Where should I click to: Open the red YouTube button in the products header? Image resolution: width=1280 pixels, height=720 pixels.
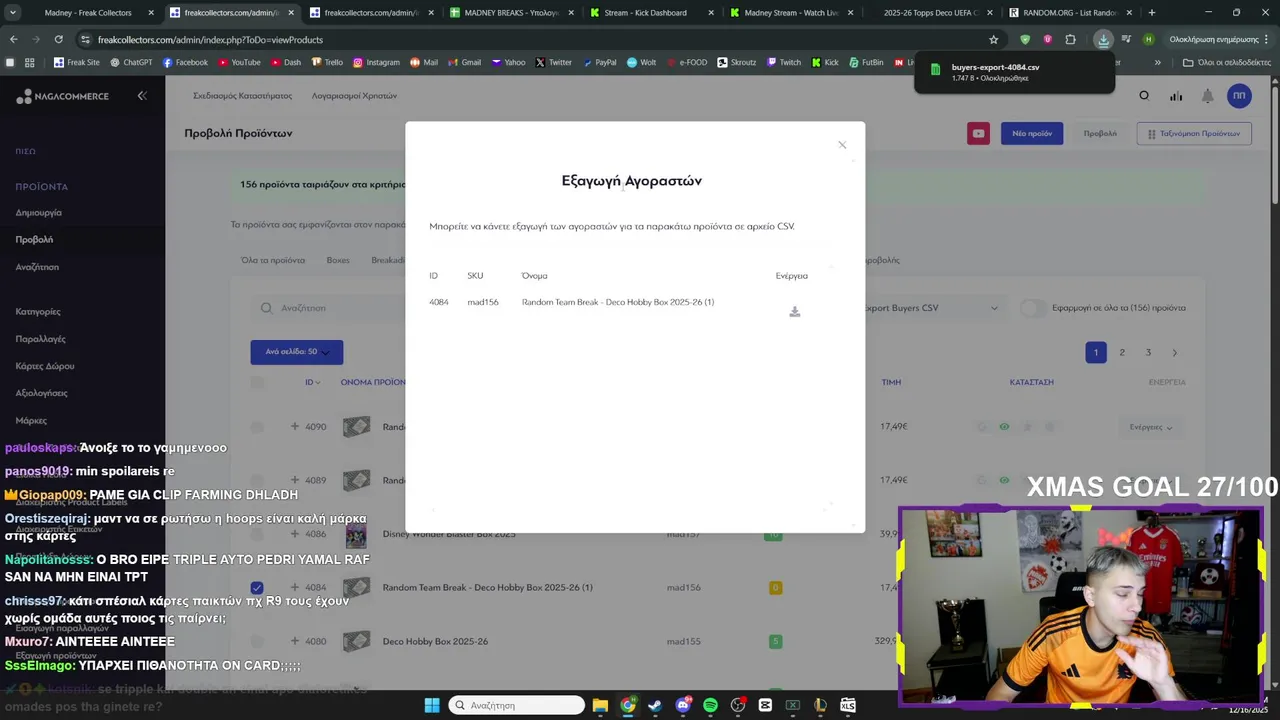pyautogui.click(x=978, y=133)
